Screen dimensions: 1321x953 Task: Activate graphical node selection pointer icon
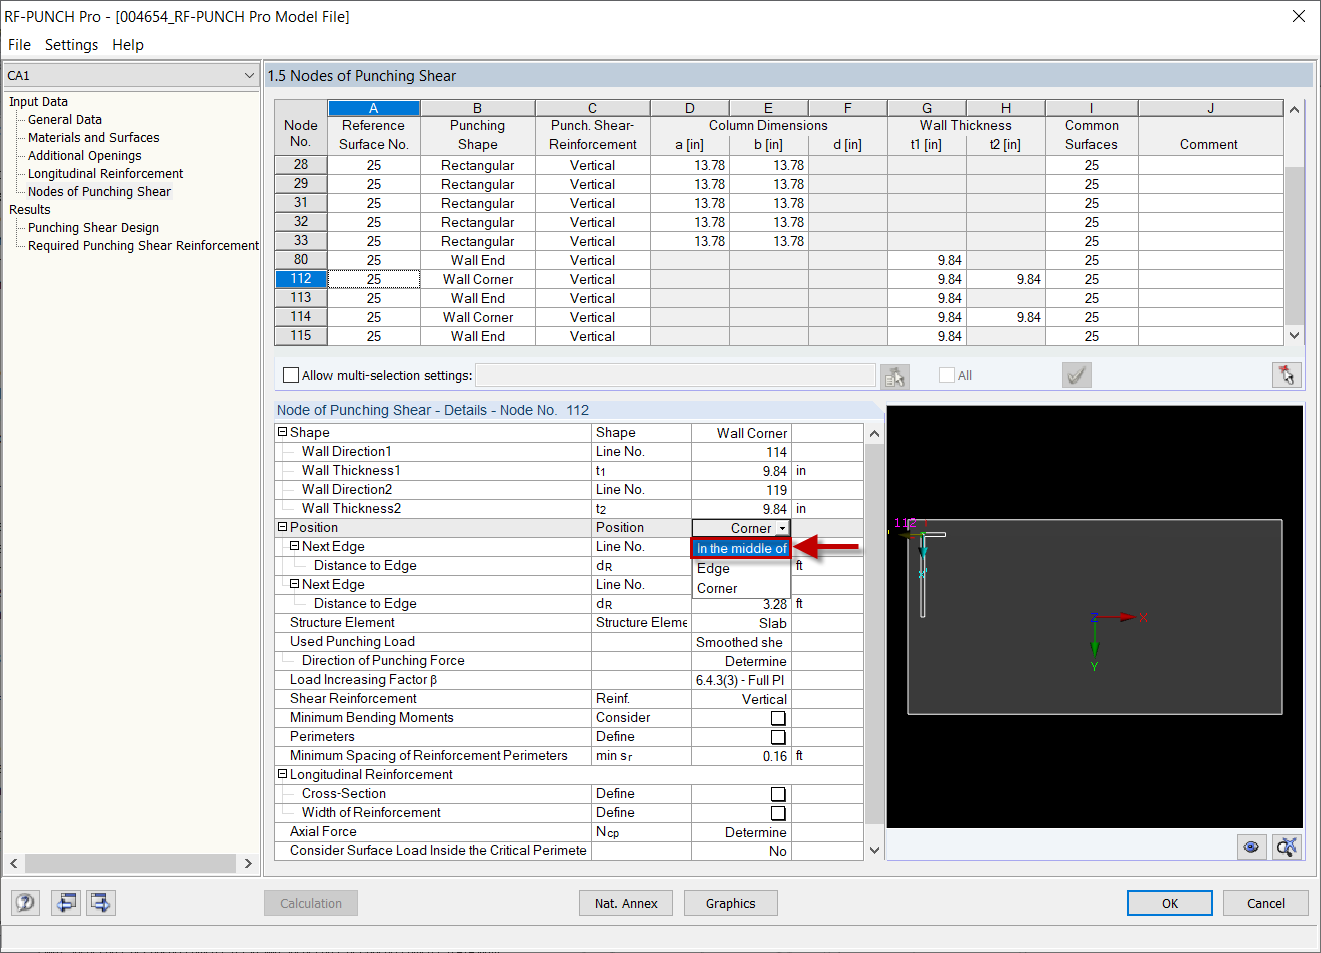pos(1287,374)
